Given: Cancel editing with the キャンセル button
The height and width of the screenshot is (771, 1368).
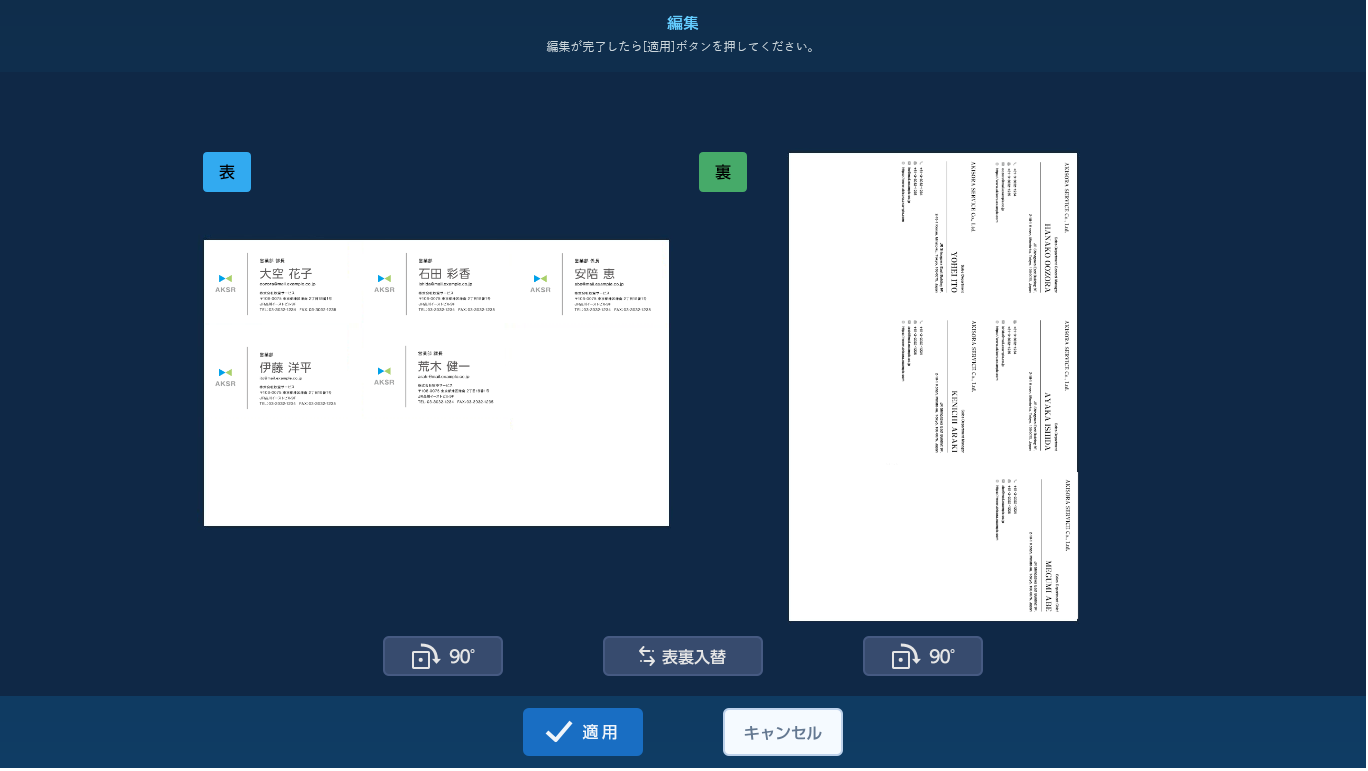Looking at the screenshot, I should (x=783, y=733).
